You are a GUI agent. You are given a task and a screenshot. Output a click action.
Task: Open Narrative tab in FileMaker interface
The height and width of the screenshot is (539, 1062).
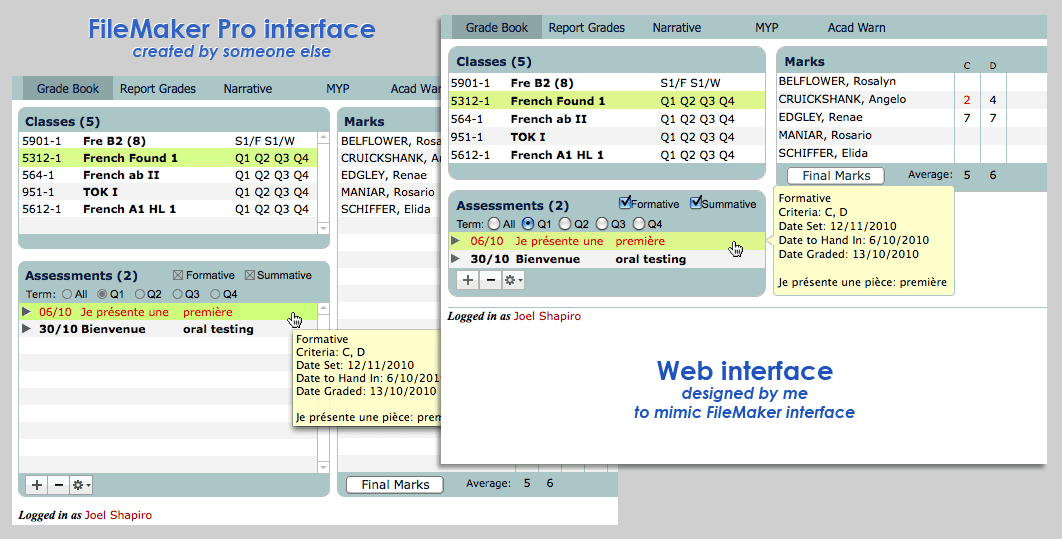click(x=248, y=89)
